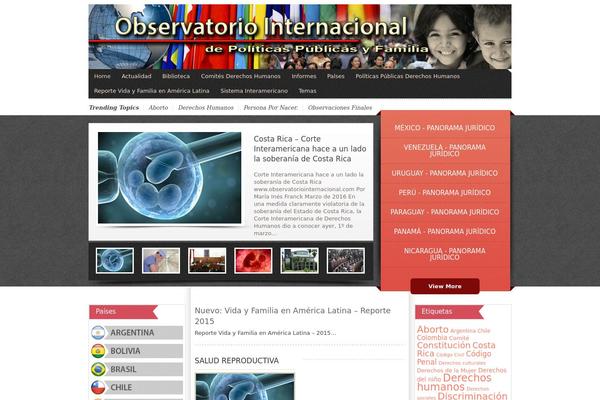This screenshot has height=400, width=600.
Task: Click the Argentina flag icon
Action: tap(98, 333)
